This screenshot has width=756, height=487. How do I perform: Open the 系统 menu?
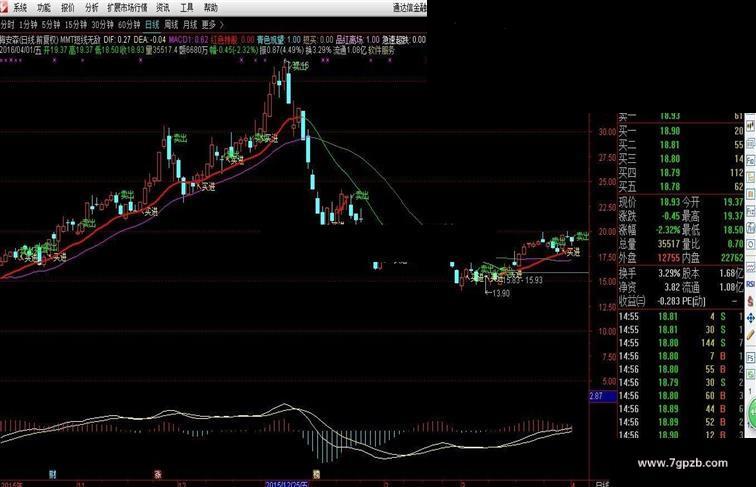pos(20,8)
